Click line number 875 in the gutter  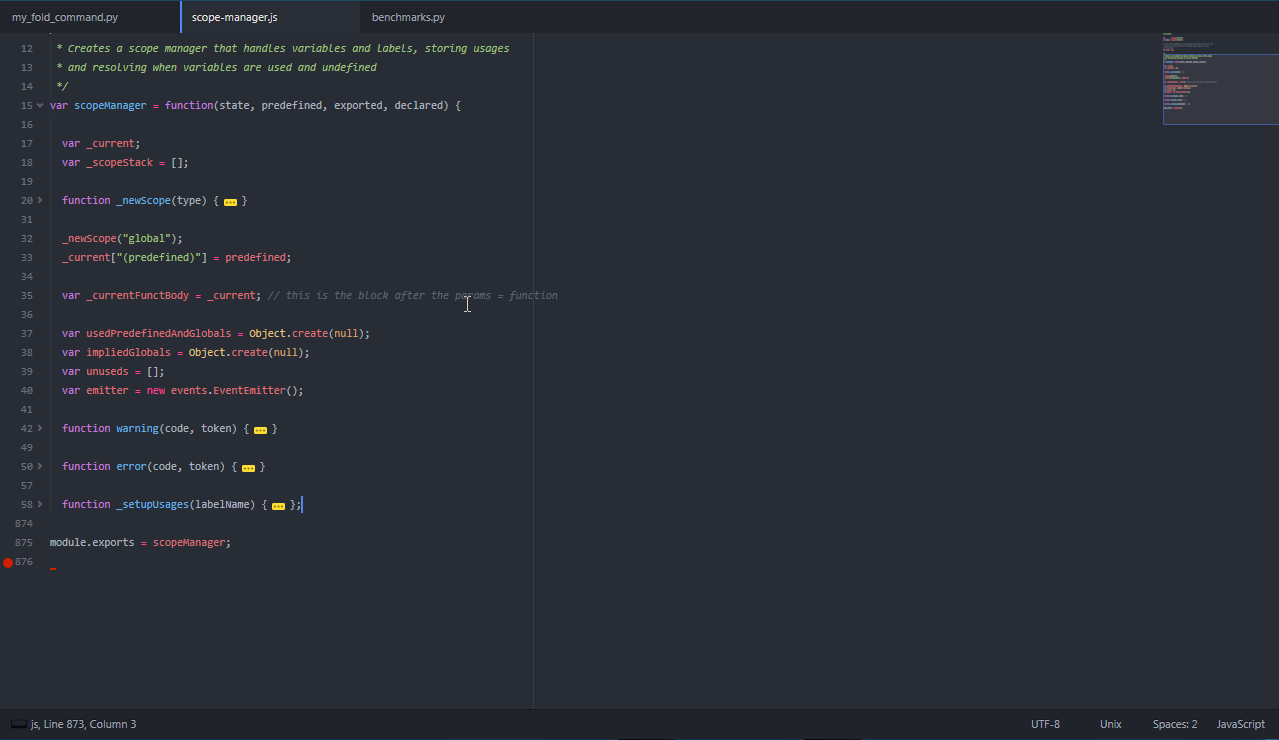(x=24, y=543)
